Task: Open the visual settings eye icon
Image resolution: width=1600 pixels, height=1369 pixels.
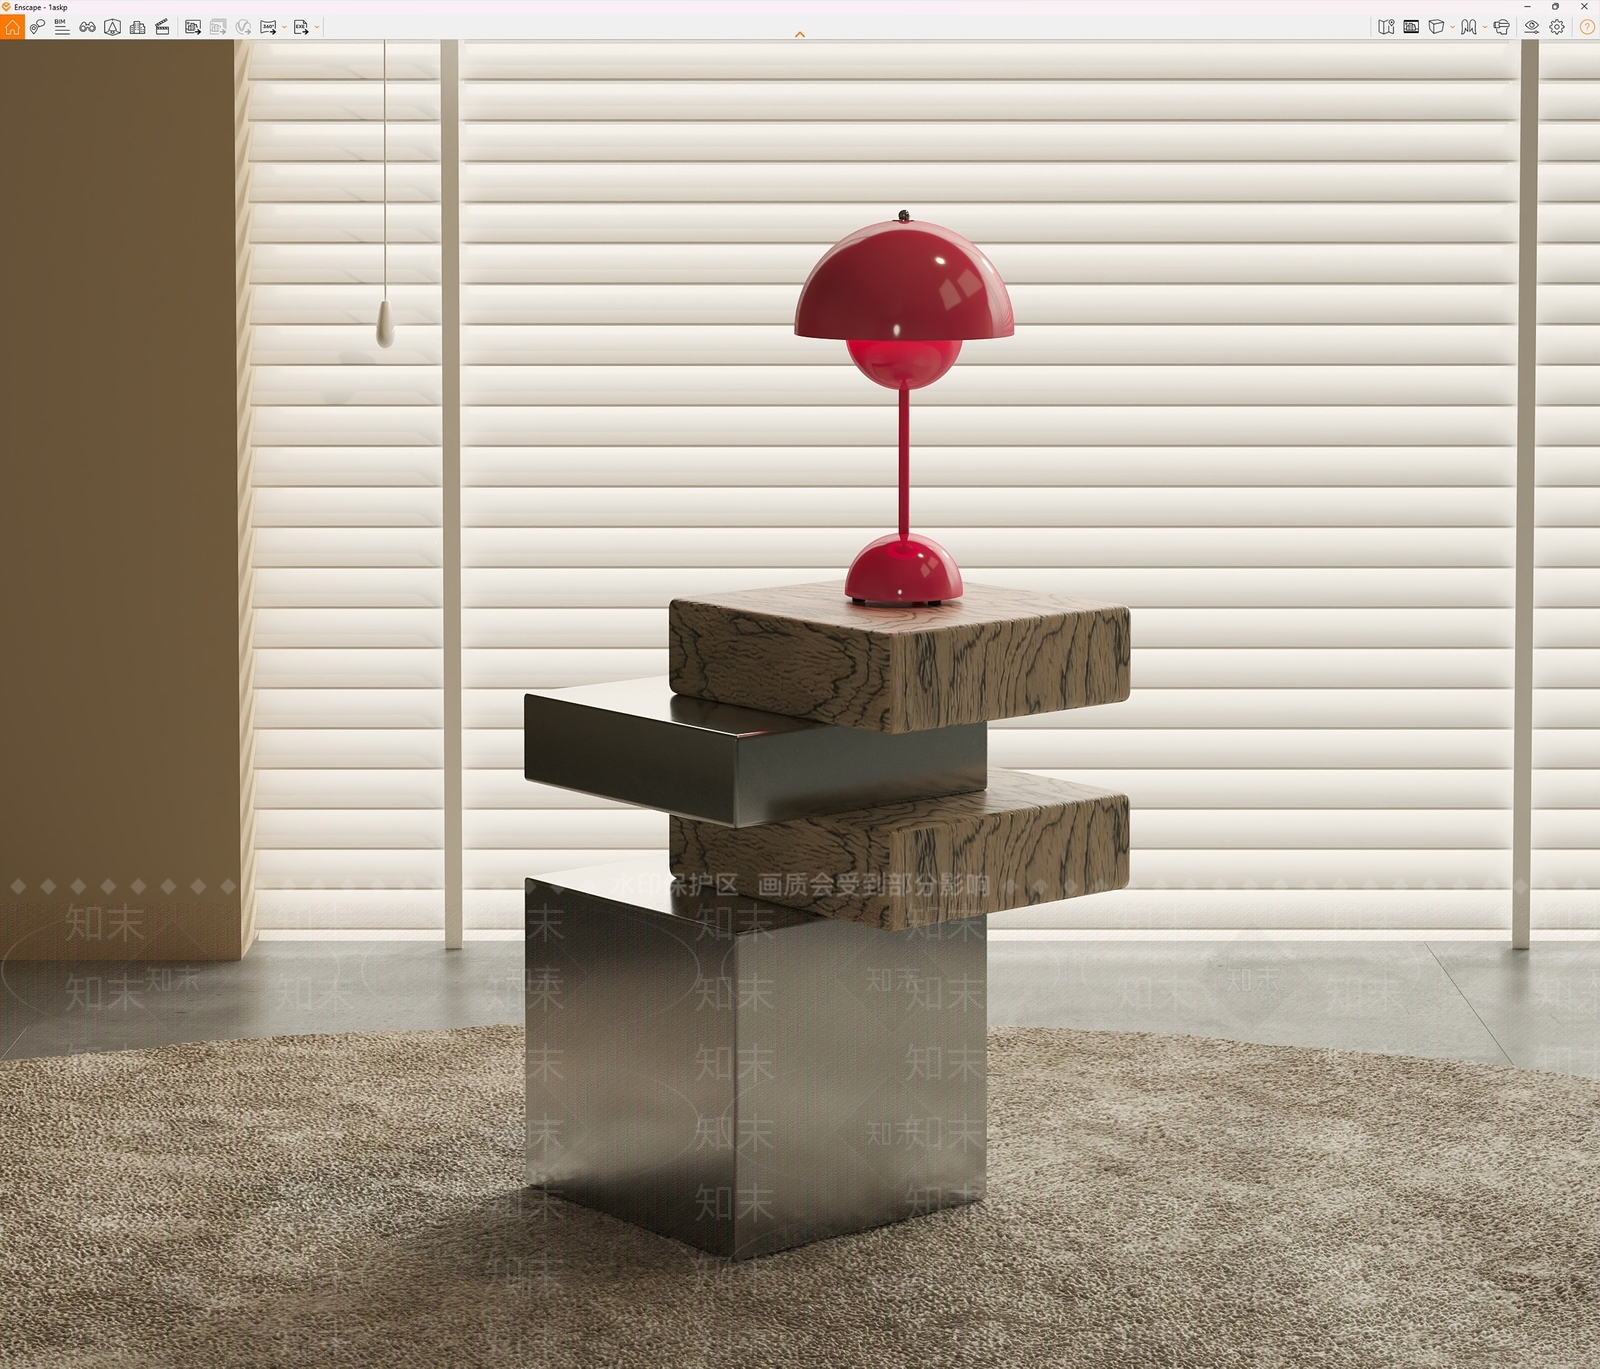Action: pos(1531,27)
